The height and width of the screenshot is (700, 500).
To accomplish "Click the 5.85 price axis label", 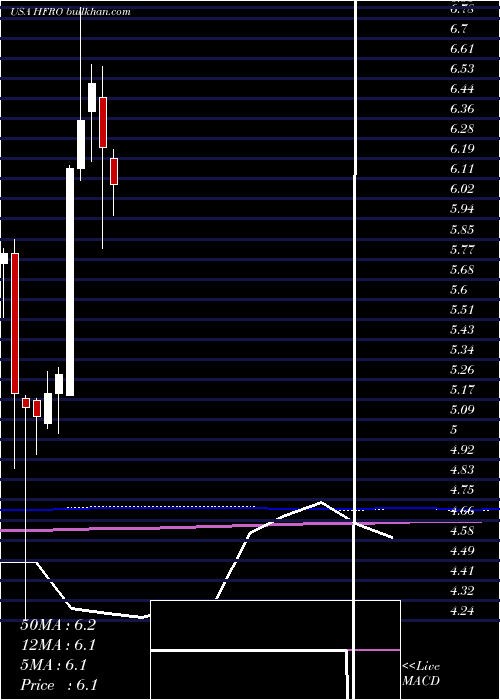I will pos(462,229).
